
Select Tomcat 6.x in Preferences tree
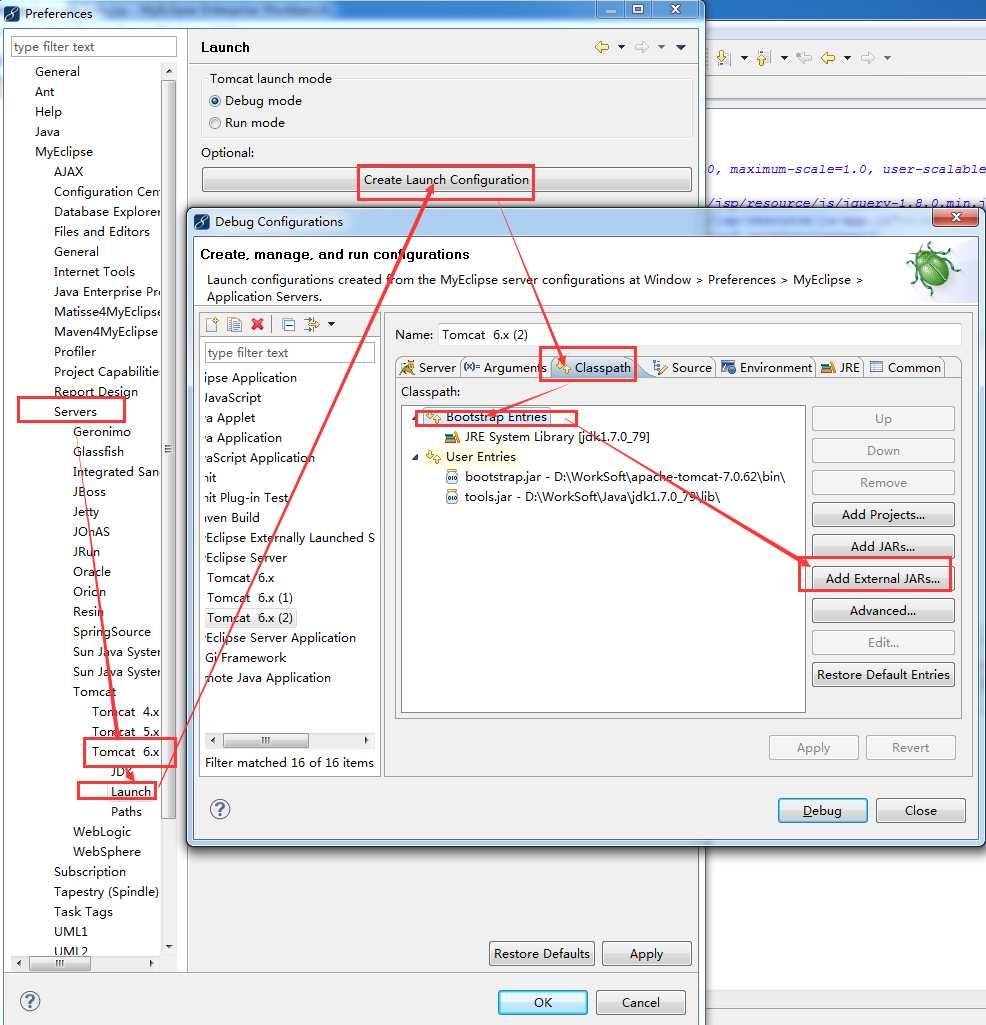click(x=126, y=752)
